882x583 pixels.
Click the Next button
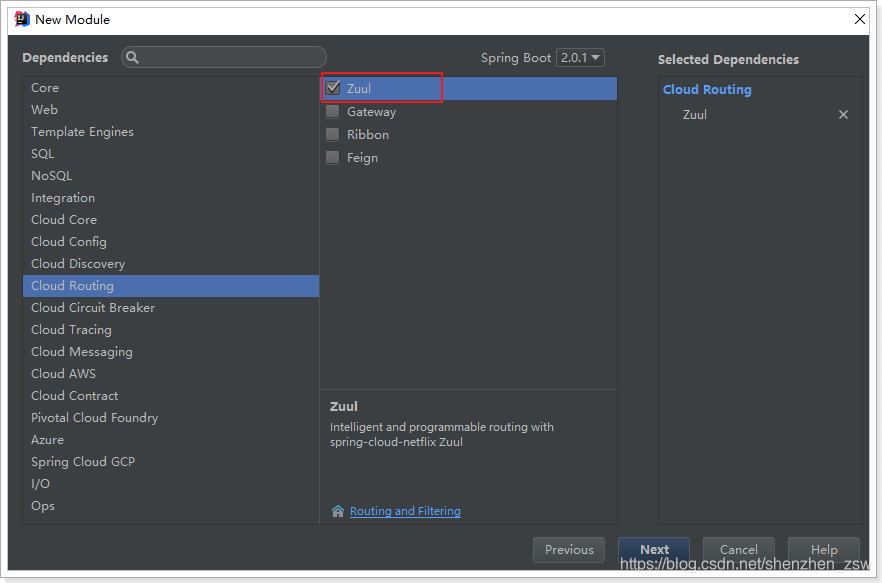pos(654,550)
